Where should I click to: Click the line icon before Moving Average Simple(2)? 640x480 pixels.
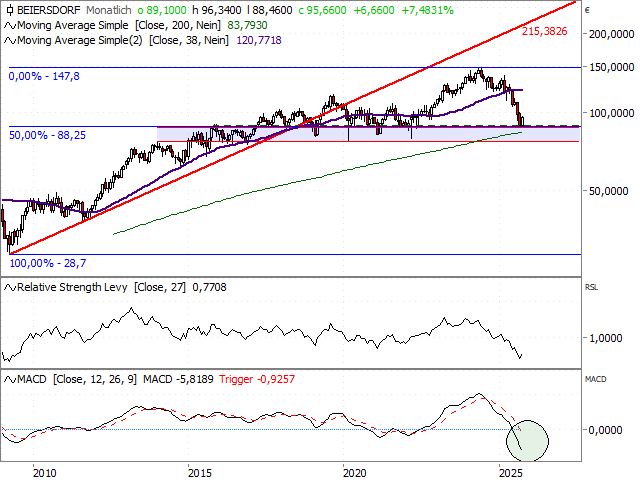pyautogui.click(x=10, y=41)
